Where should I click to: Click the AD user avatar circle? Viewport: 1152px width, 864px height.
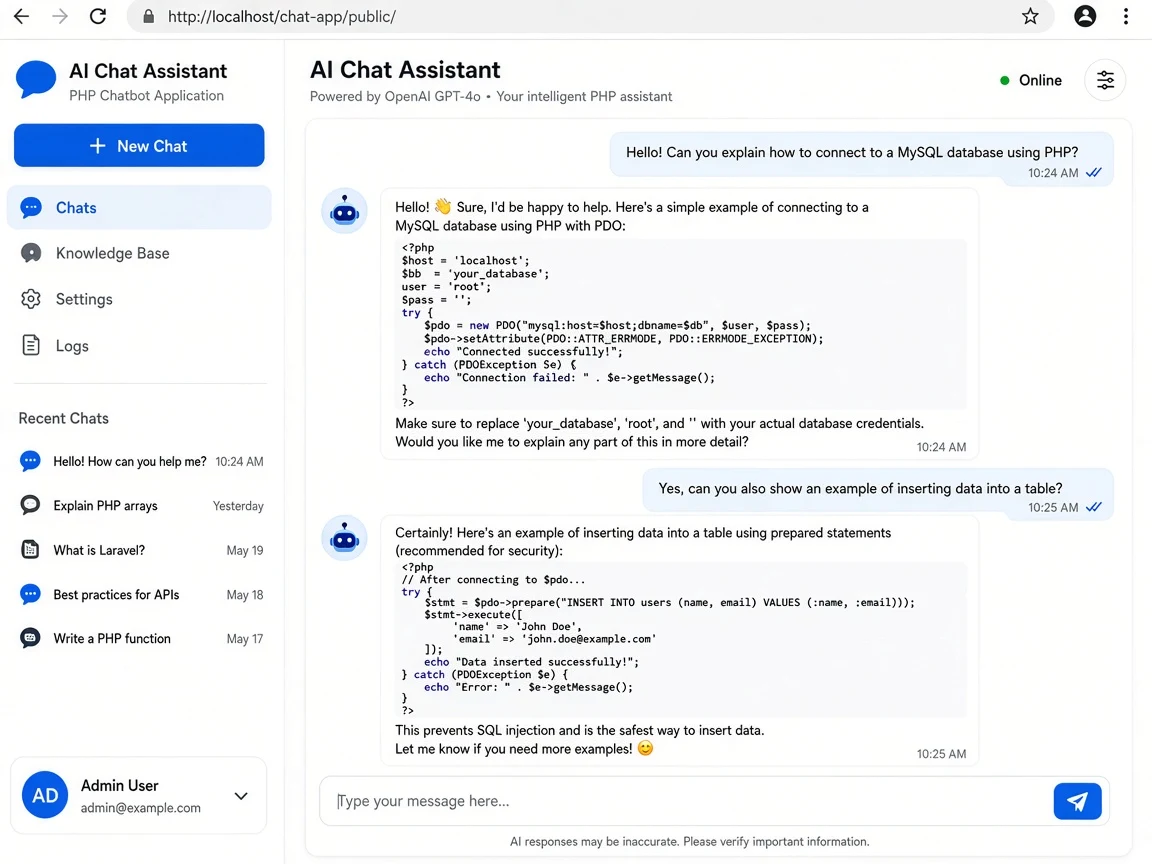[x=45, y=795]
